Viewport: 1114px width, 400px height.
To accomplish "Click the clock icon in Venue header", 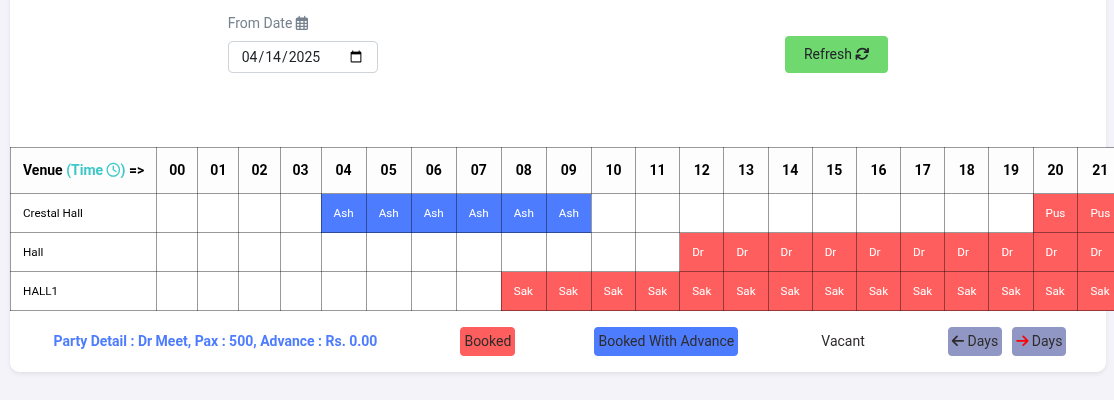I will (115, 170).
